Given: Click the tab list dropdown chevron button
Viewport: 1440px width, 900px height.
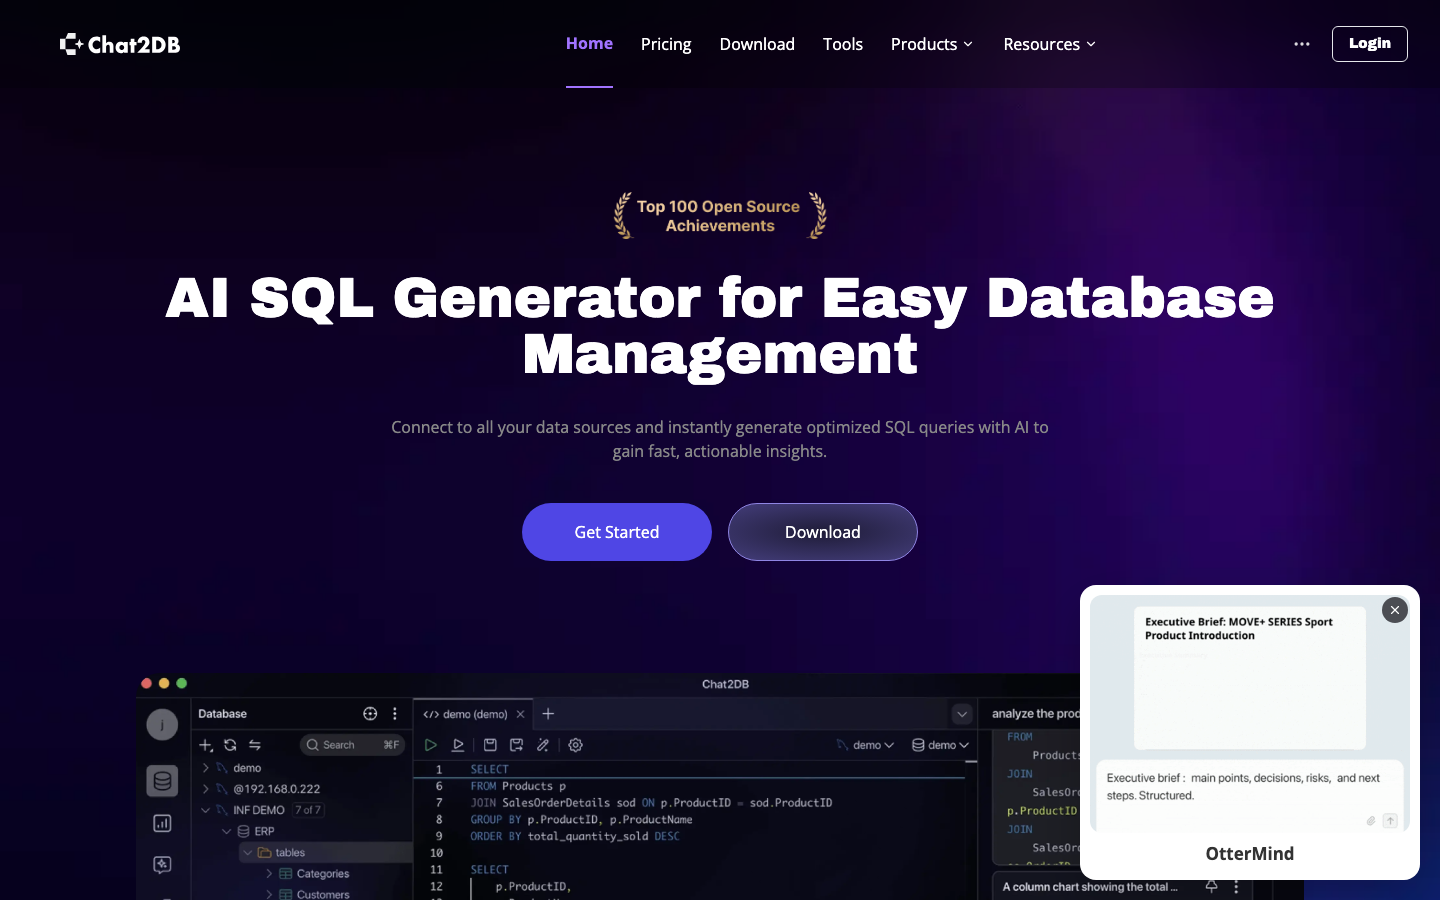Looking at the screenshot, I should (x=962, y=714).
